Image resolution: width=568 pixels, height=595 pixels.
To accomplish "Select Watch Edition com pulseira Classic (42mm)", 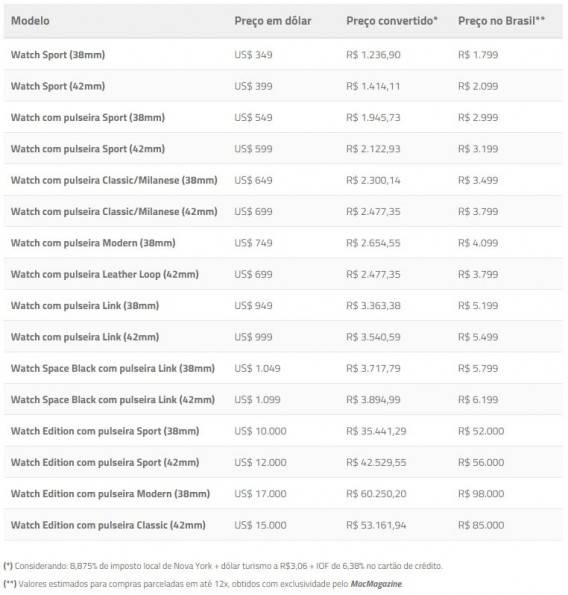I will [x=108, y=525].
